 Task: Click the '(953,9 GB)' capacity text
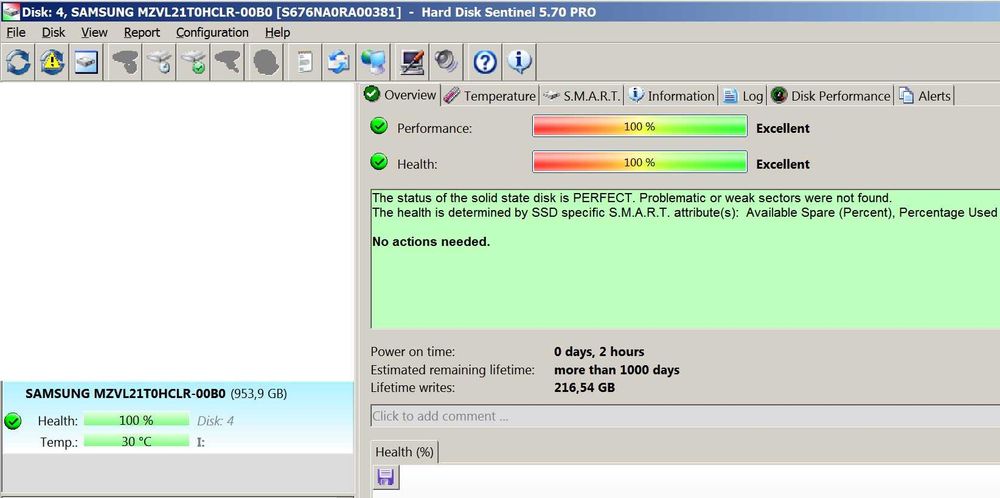click(258, 394)
